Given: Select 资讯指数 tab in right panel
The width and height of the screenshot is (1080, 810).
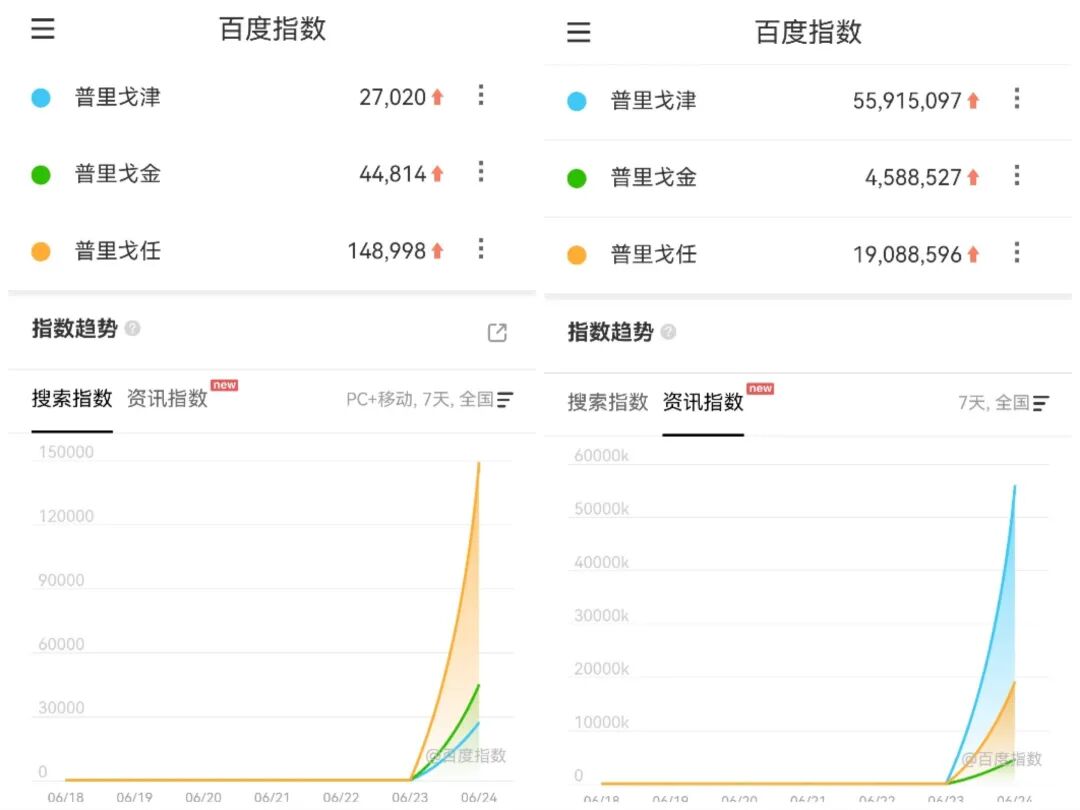Looking at the screenshot, I should tap(703, 402).
